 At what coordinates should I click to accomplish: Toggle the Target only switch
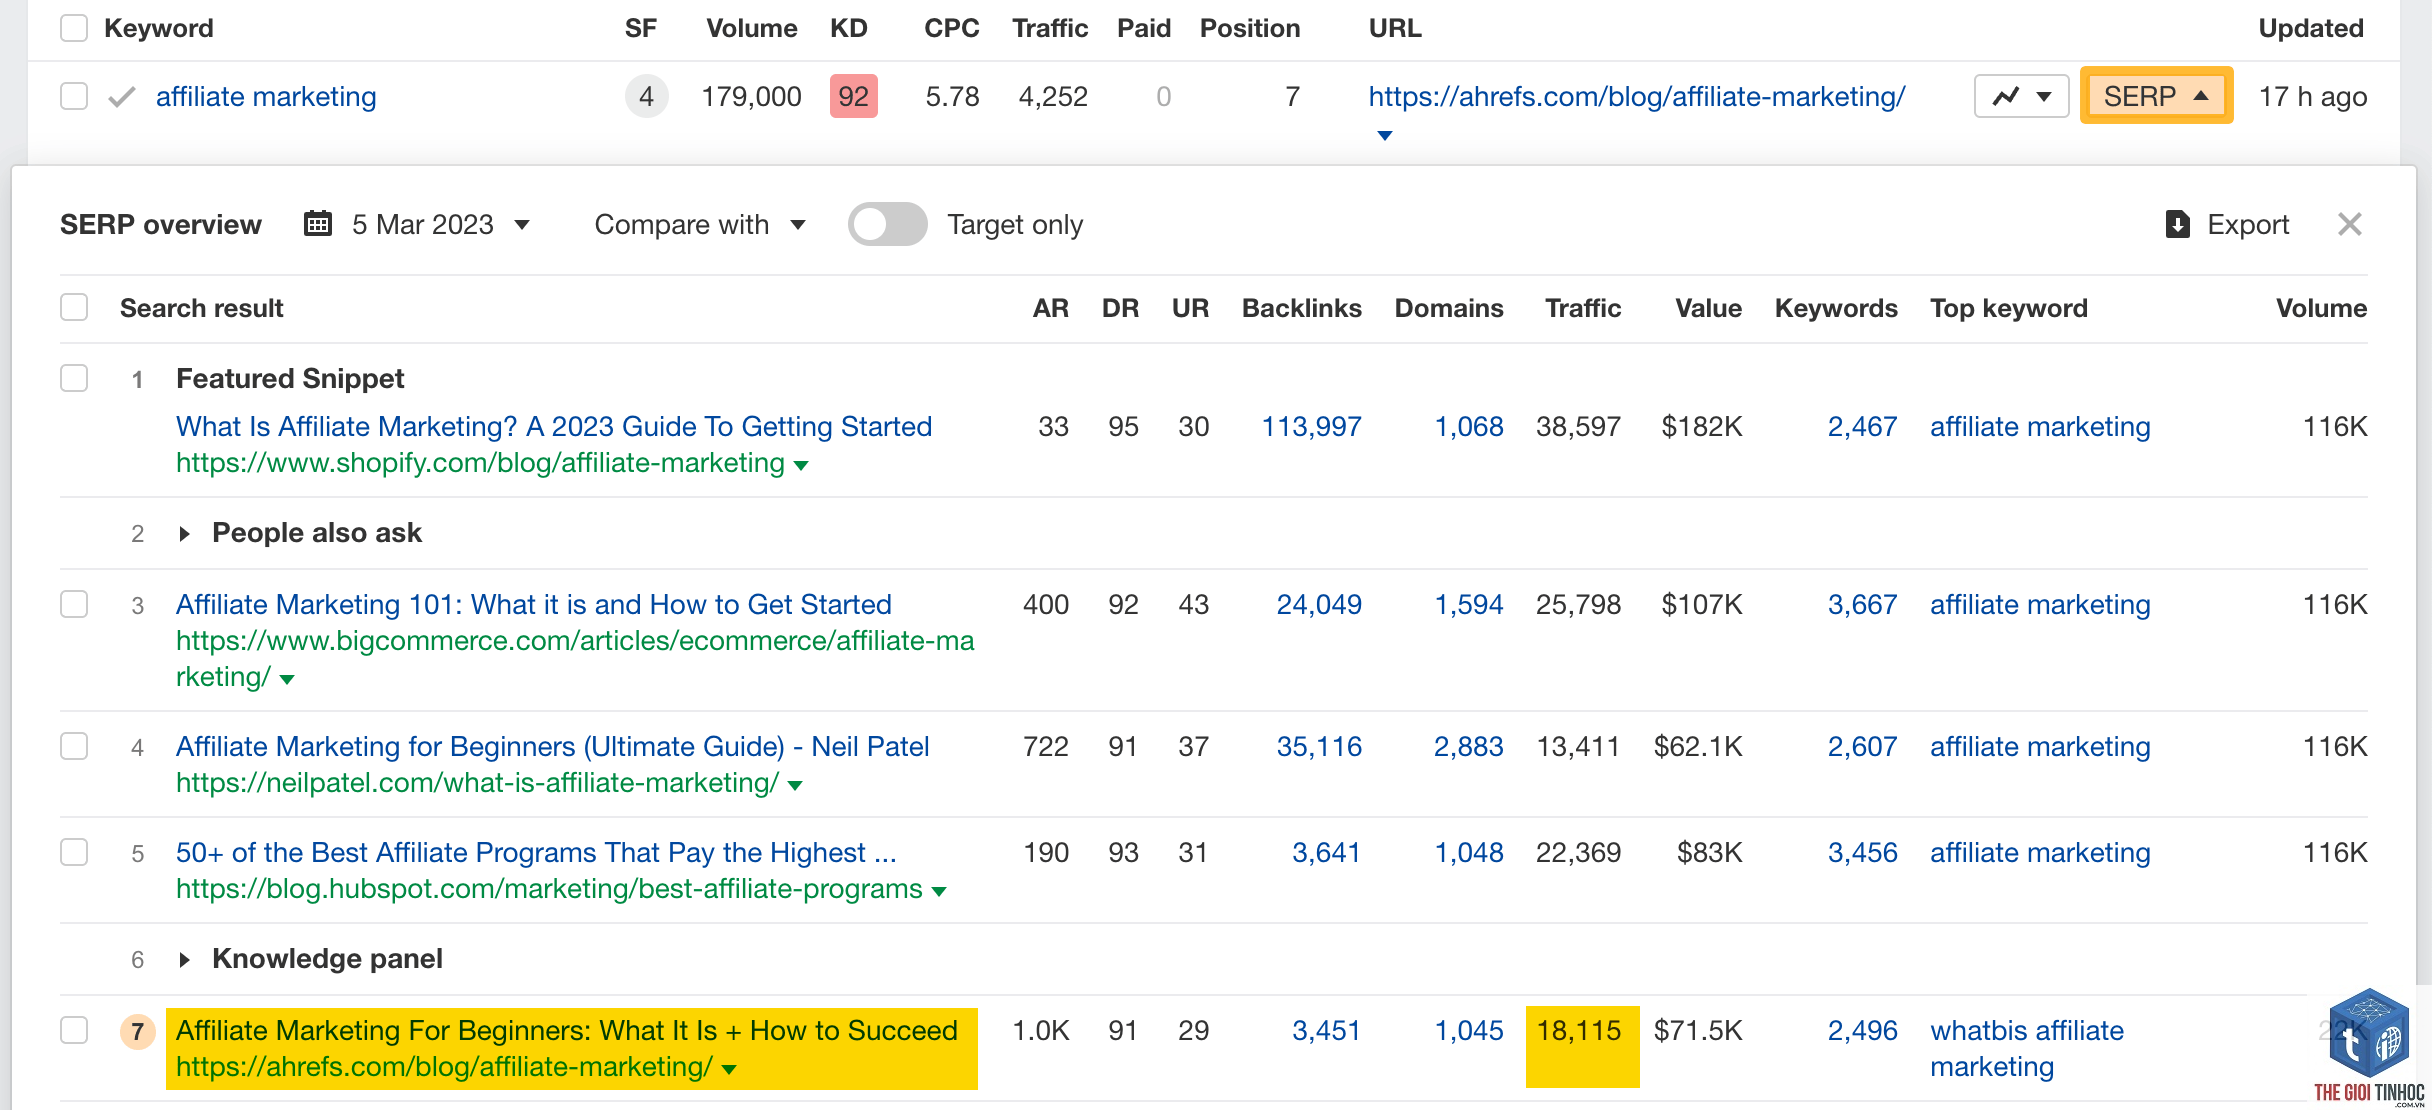[887, 224]
